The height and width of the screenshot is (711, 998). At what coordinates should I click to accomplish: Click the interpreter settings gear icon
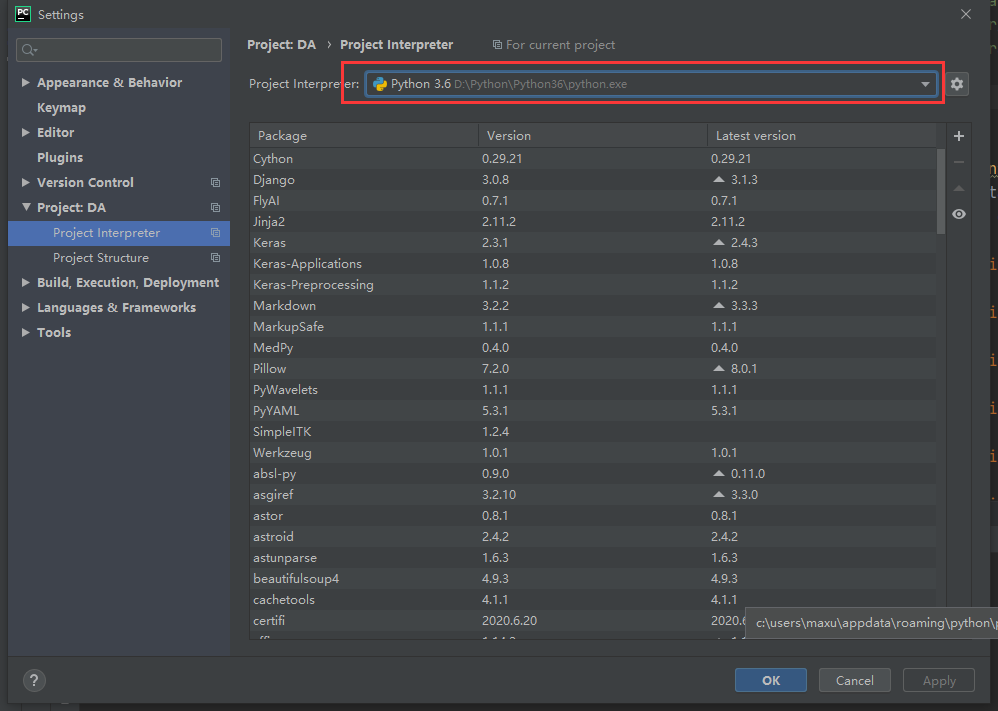click(x=957, y=85)
